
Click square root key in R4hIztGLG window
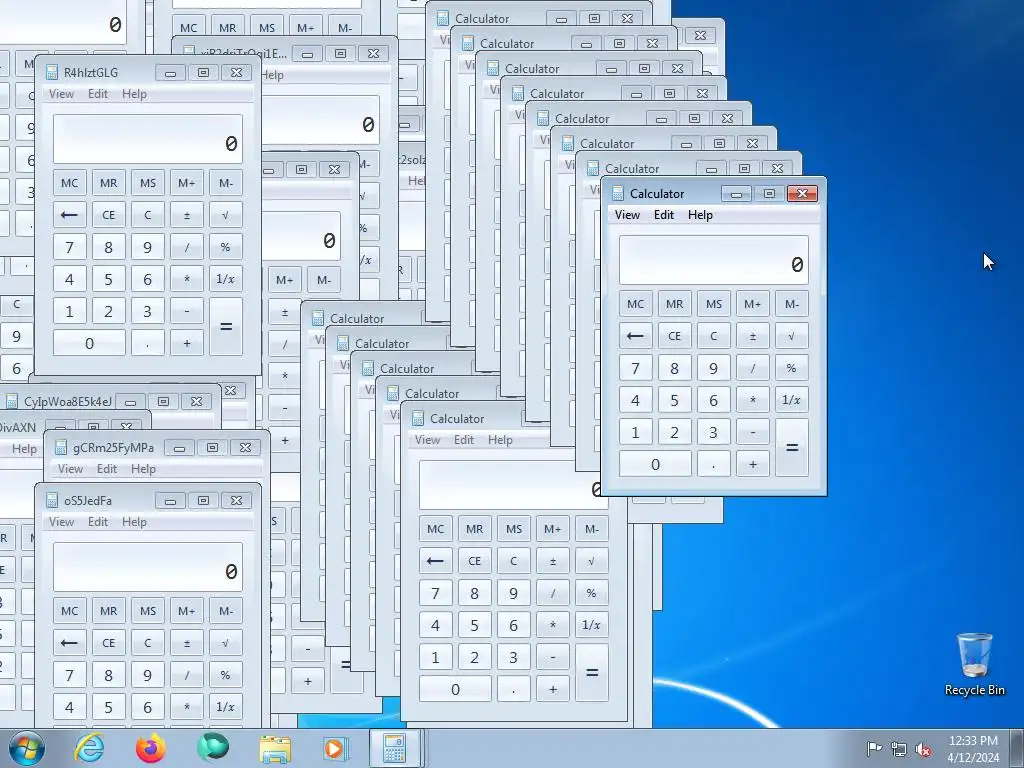coord(225,215)
